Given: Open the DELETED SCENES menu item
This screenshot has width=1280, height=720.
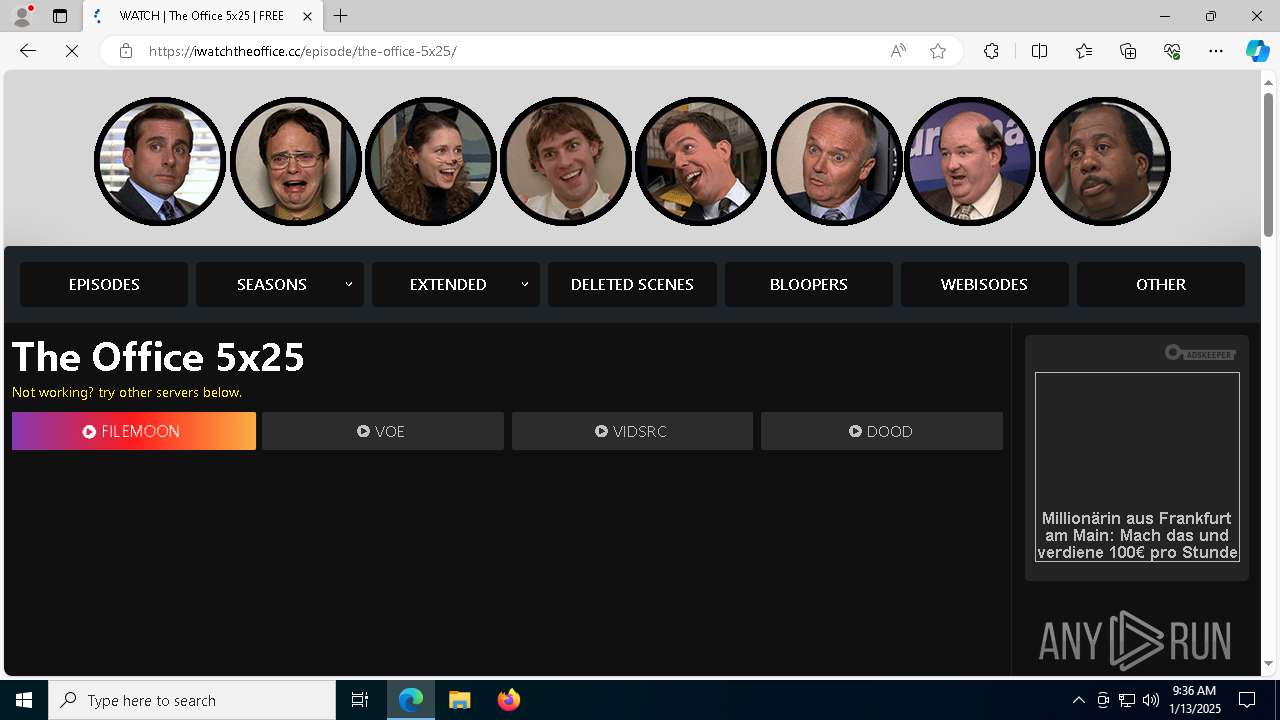Looking at the screenshot, I should click(x=632, y=284).
